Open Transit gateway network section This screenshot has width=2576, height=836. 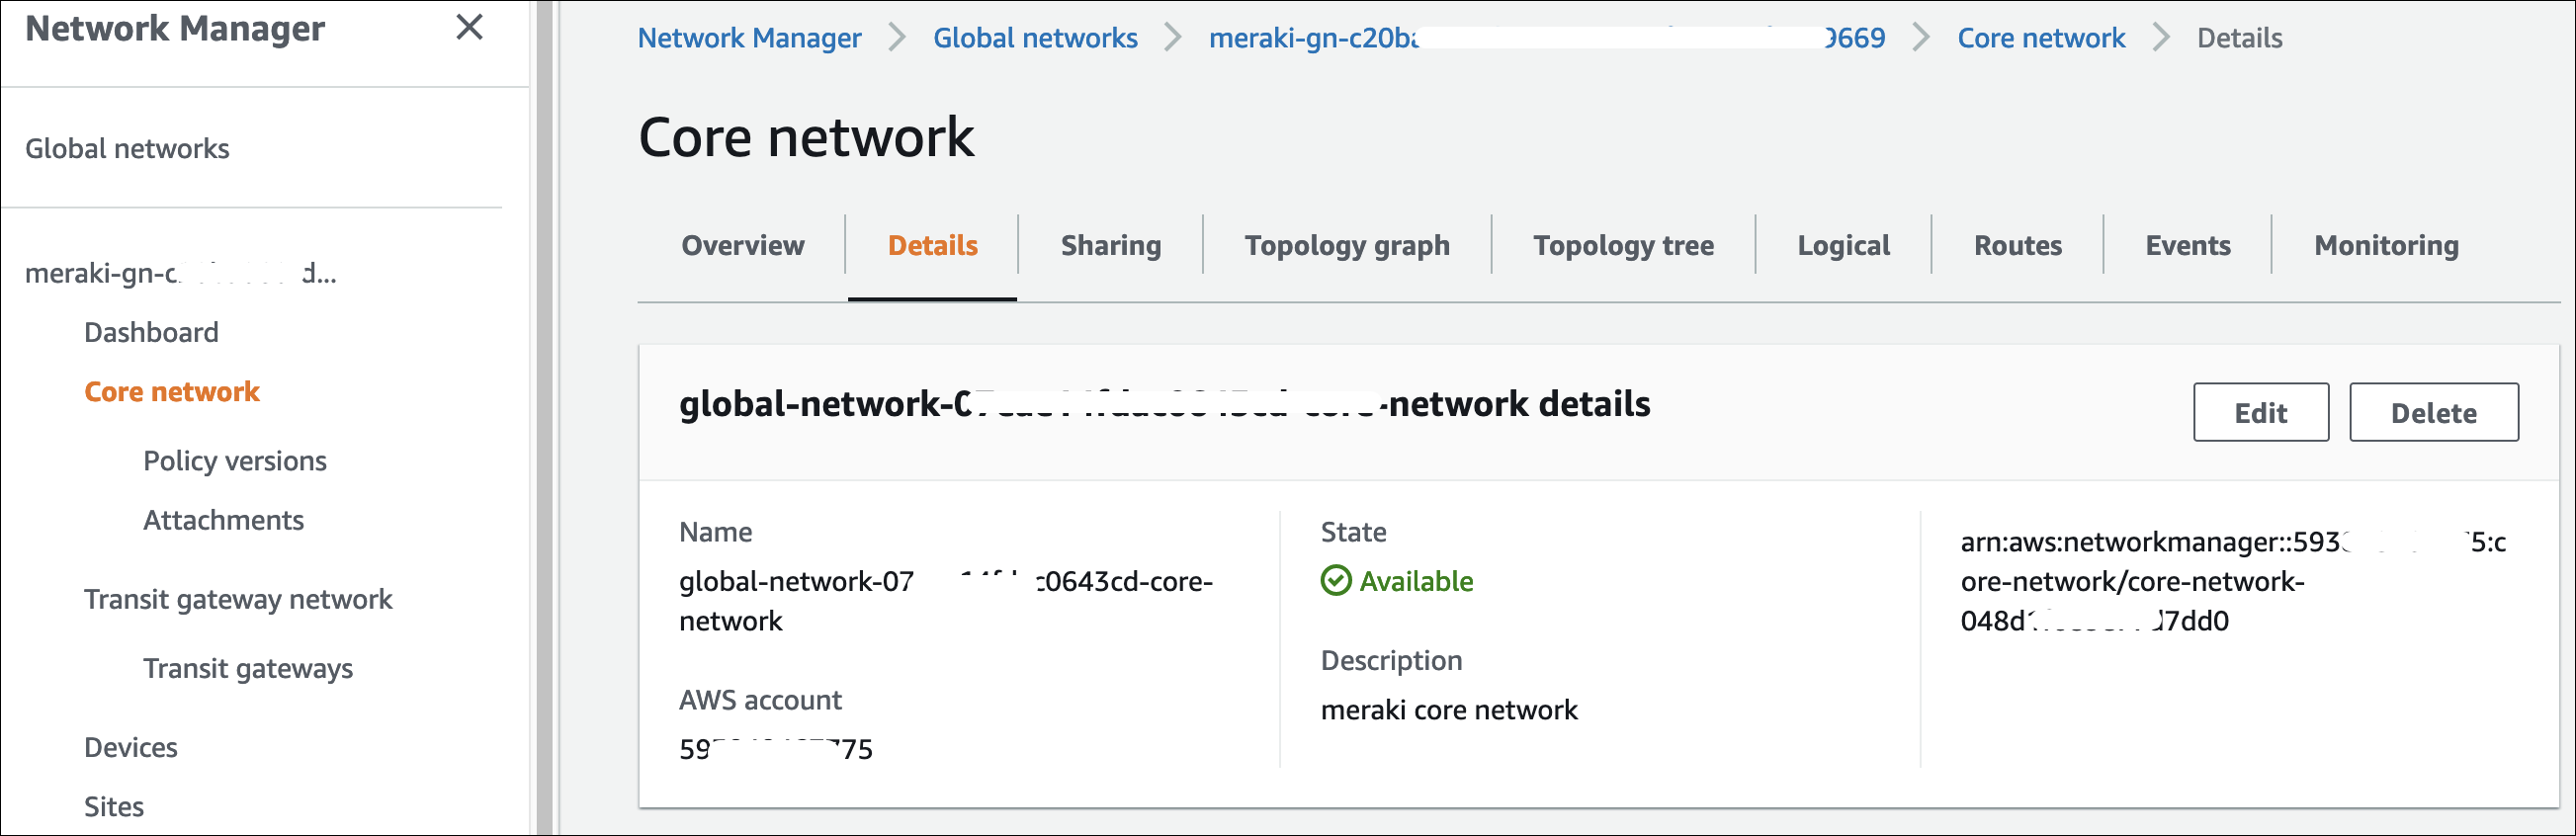tap(238, 599)
